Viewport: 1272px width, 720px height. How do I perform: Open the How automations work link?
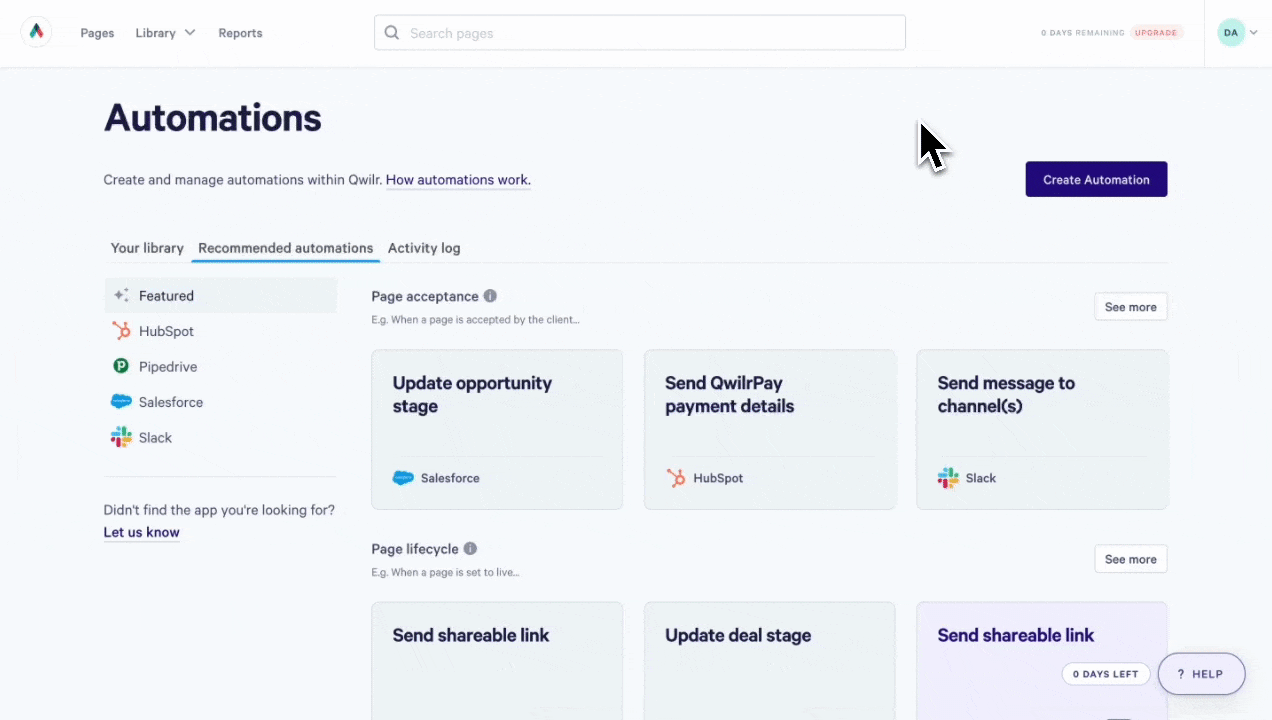457,179
